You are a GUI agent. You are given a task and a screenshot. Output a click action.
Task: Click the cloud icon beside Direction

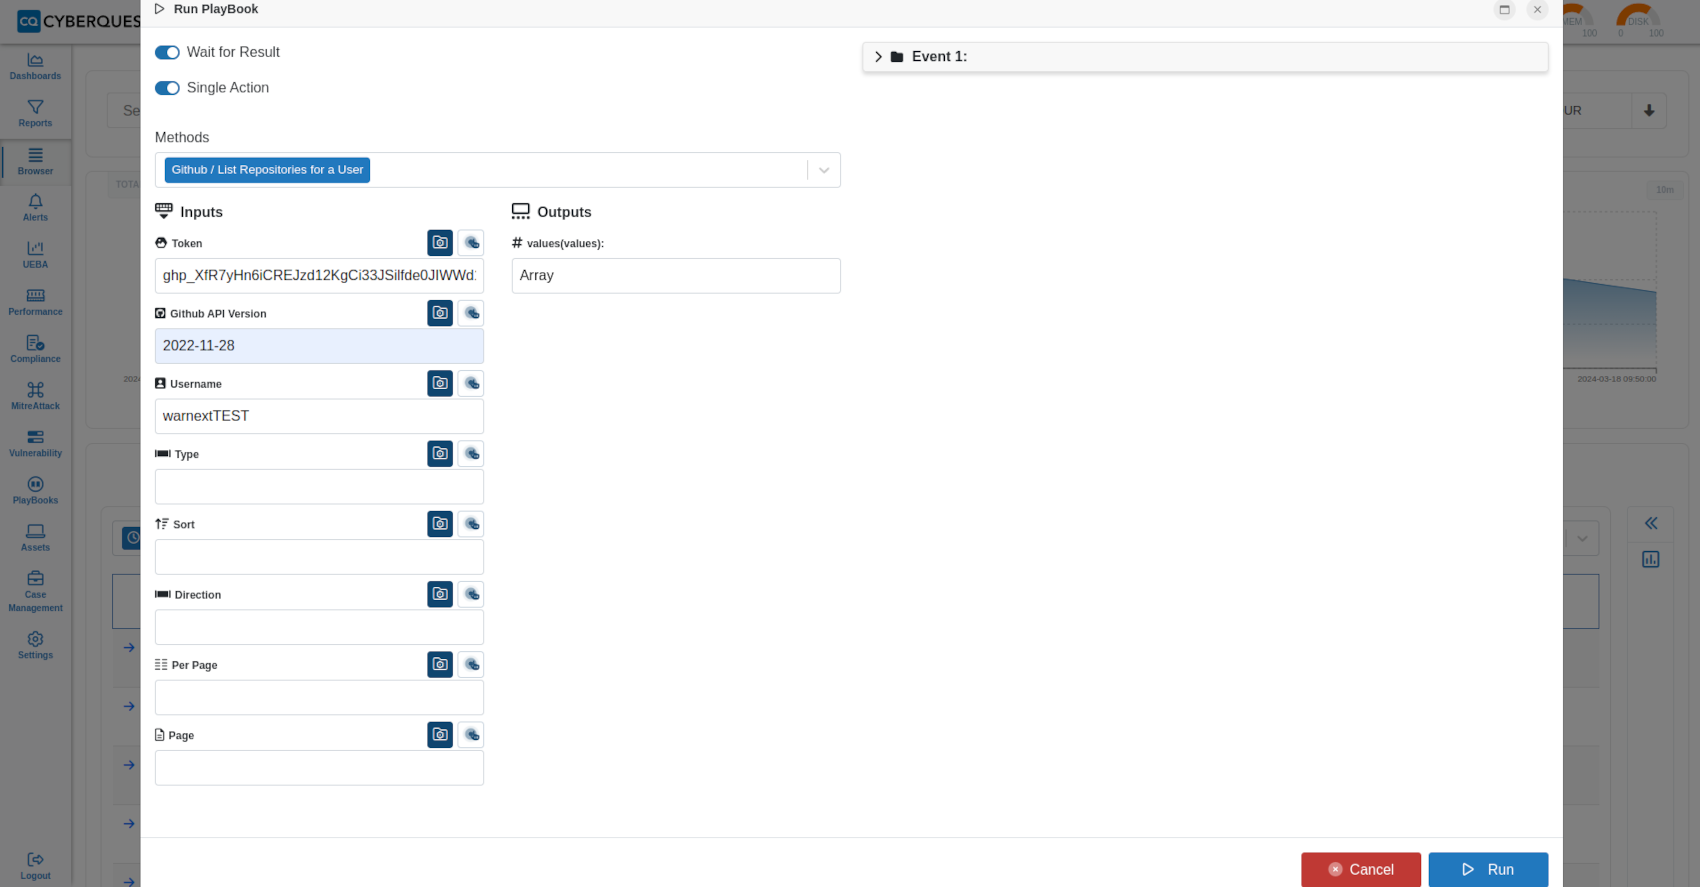pos(471,594)
